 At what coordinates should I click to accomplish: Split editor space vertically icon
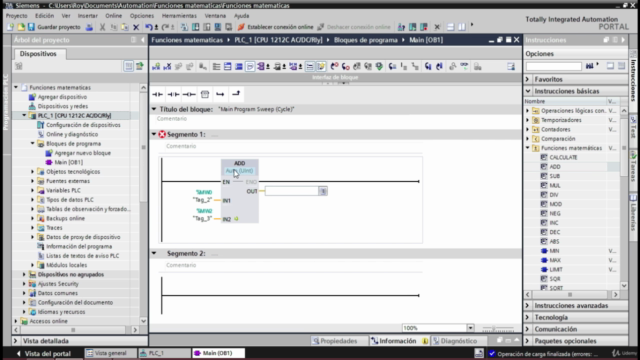[x=462, y=27]
